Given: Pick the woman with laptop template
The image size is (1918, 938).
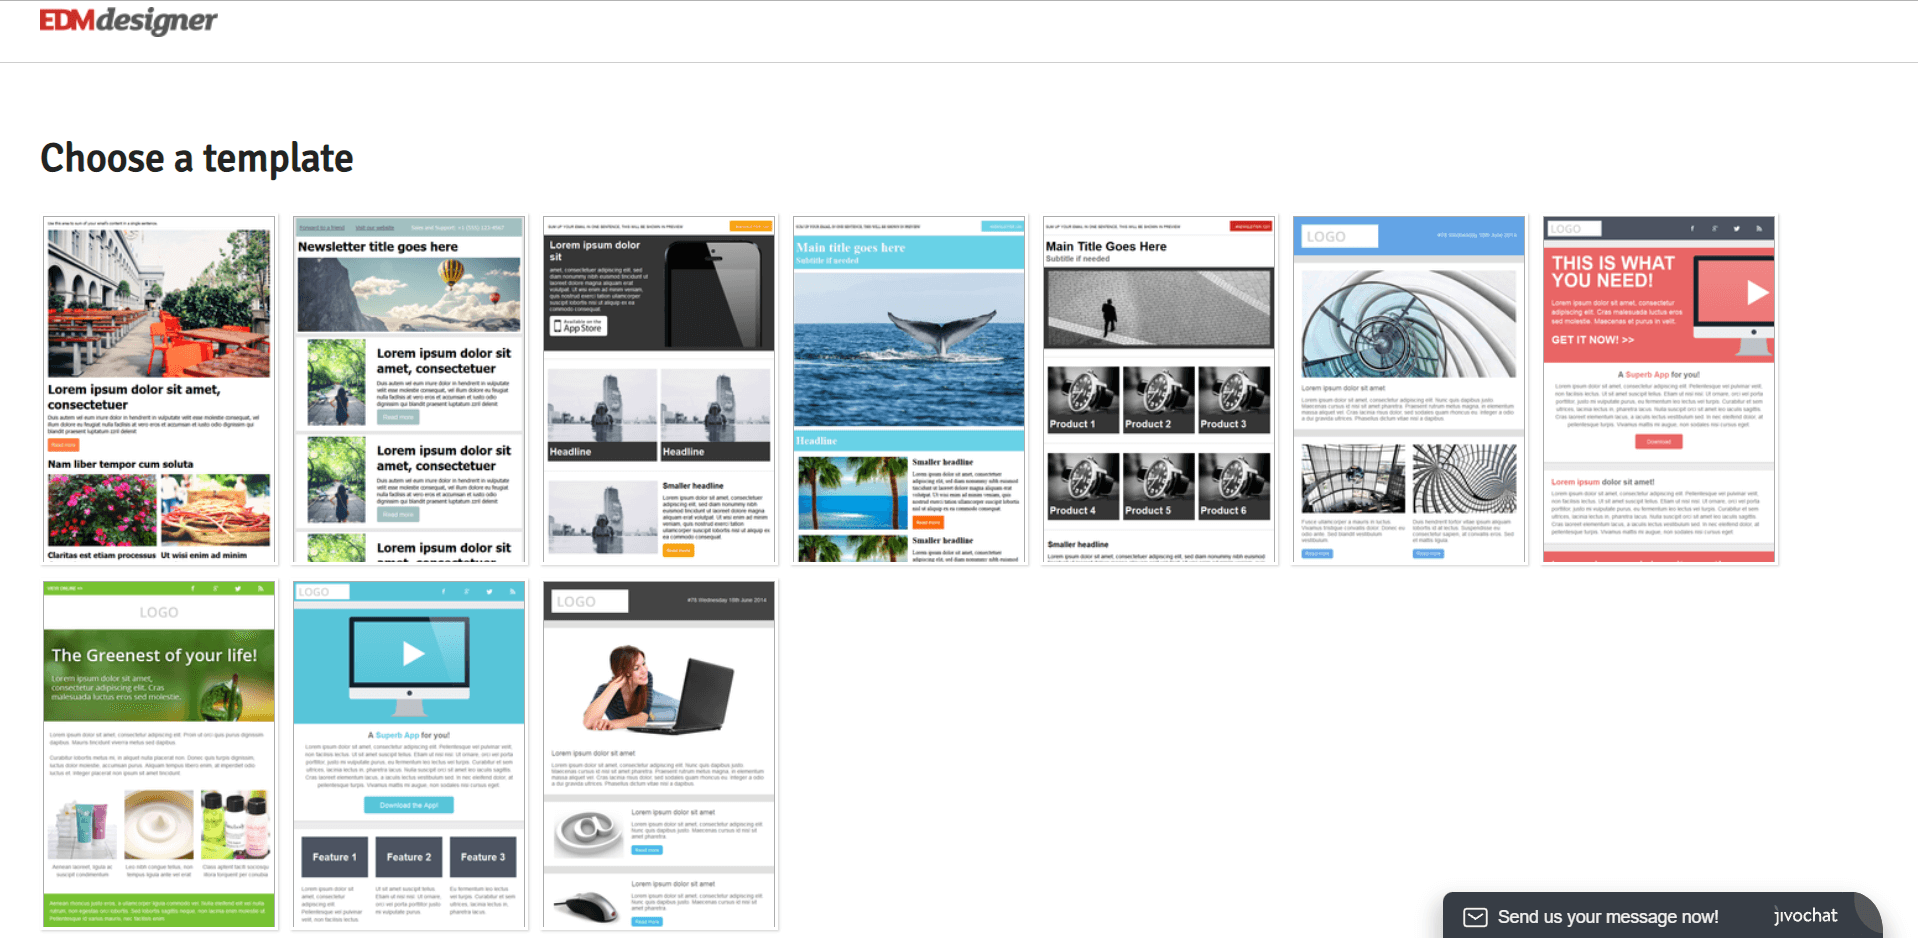Looking at the screenshot, I should [659, 755].
